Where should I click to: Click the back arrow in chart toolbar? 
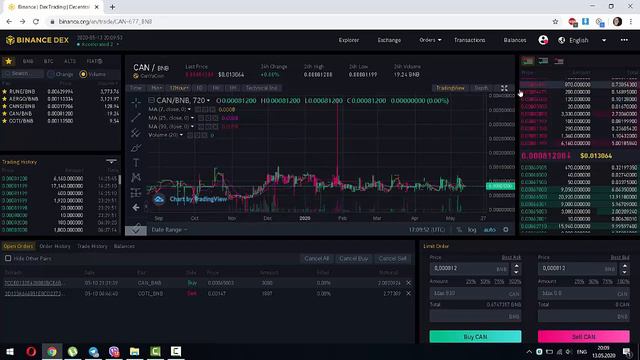point(136,207)
